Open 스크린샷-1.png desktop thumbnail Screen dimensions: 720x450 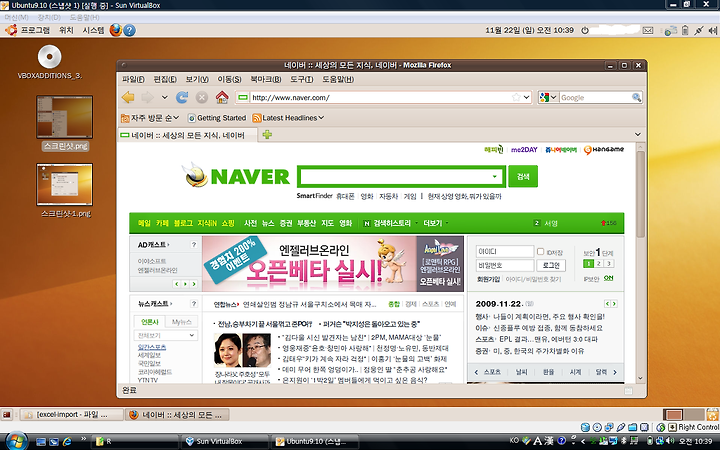pos(65,184)
